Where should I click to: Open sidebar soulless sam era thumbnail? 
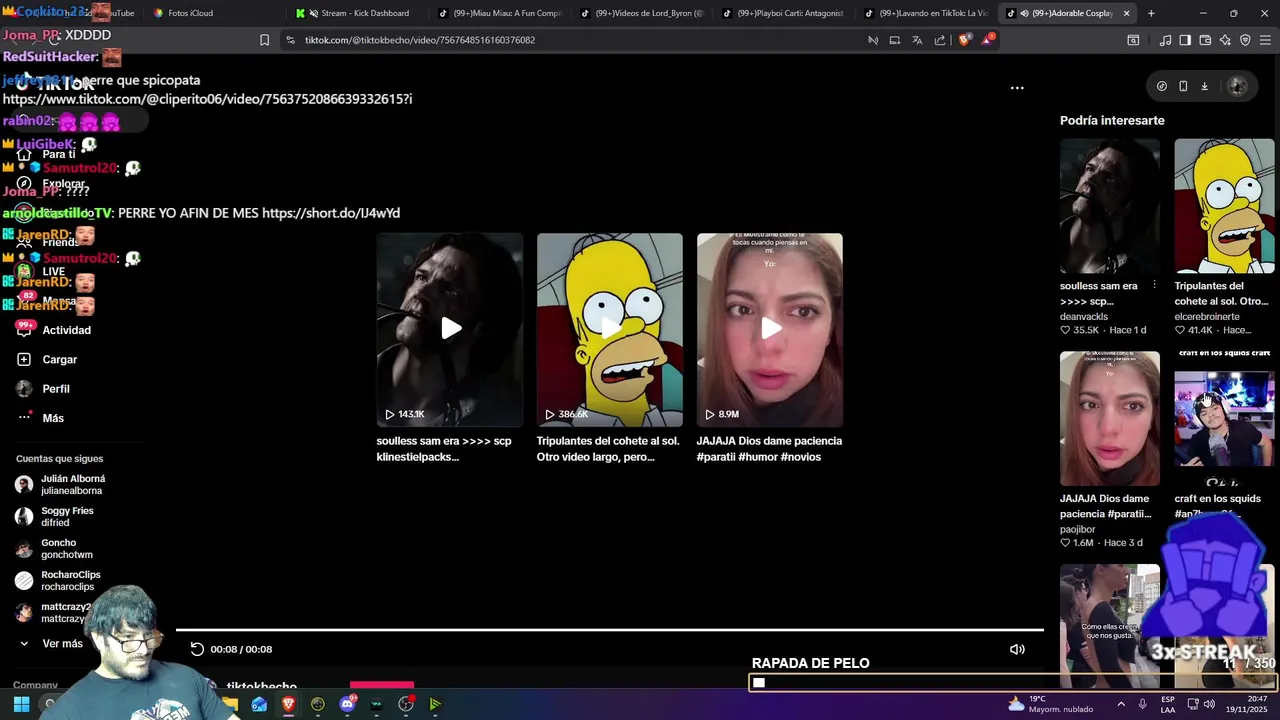coord(1110,206)
